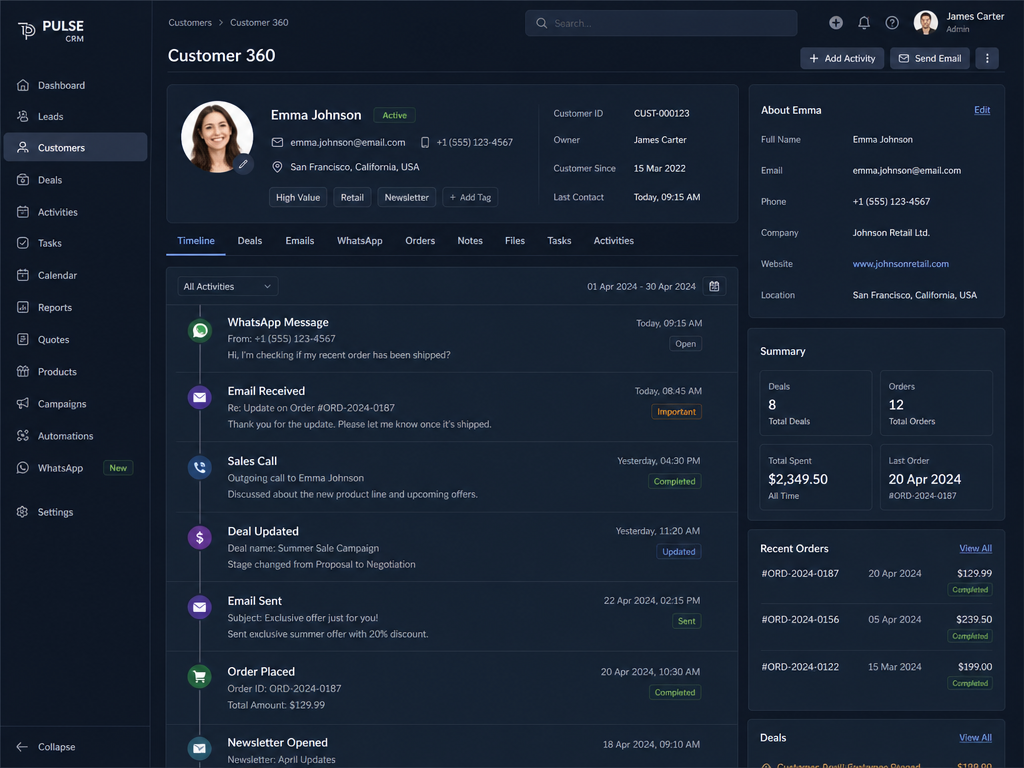The image size is (1024, 768).
Task: Open Activities in the sidebar
Action: point(57,212)
